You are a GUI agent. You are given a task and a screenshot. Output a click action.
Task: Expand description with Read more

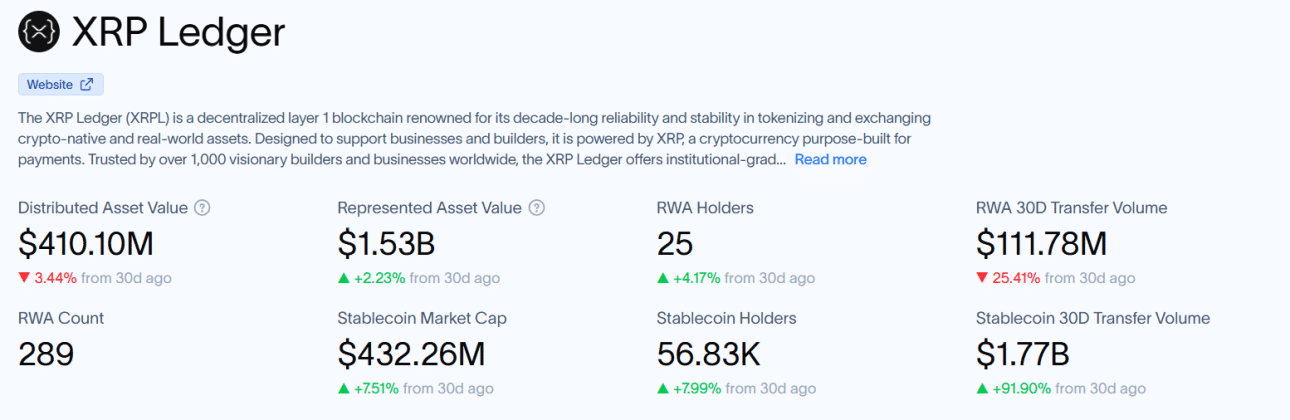tap(830, 160)
